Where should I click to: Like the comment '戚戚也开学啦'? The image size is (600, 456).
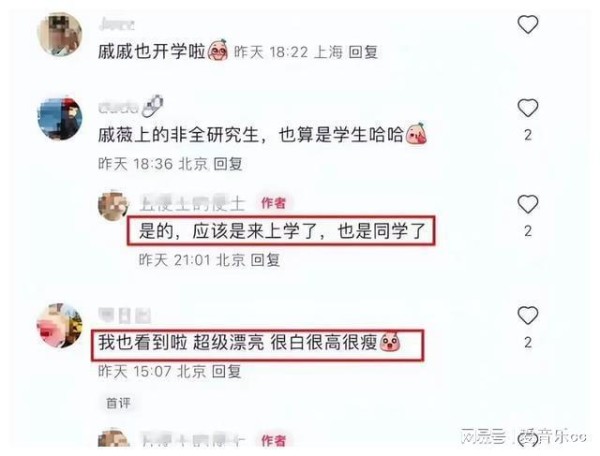[x=528, y=25]
